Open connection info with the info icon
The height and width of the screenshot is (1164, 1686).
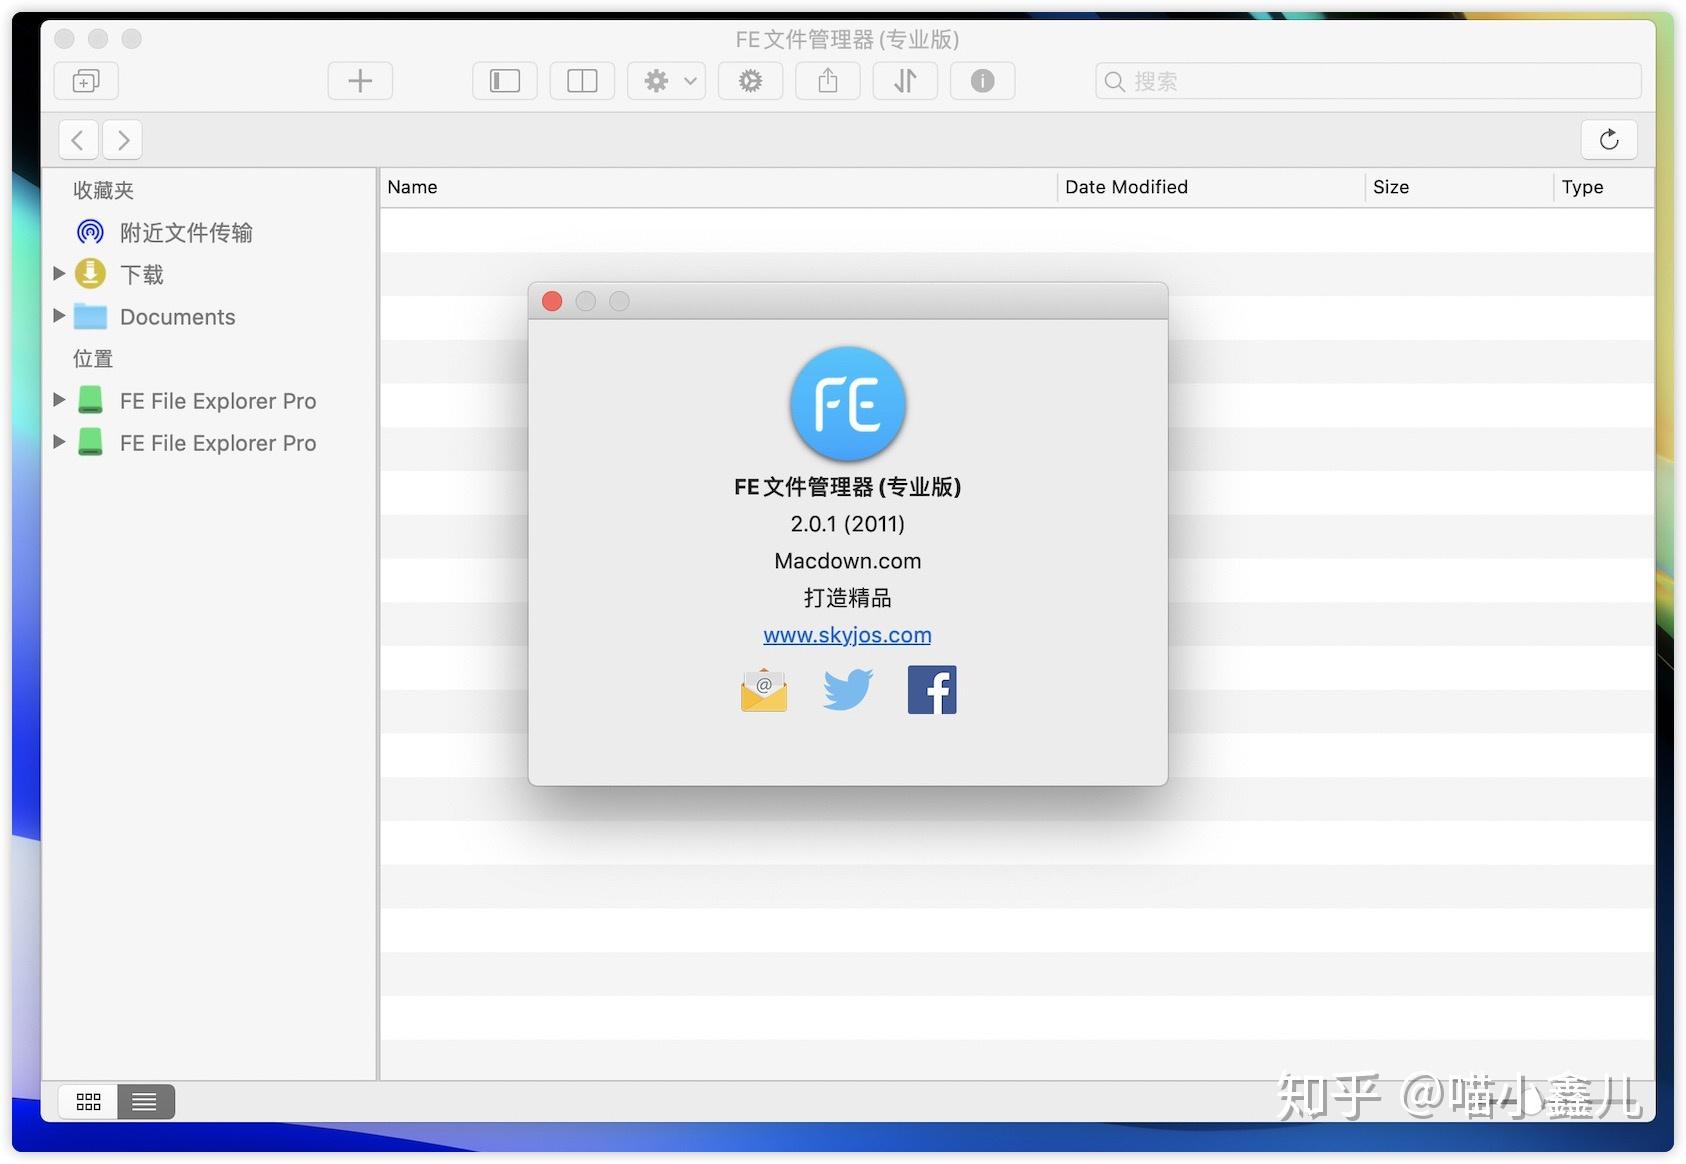(982, 81)
